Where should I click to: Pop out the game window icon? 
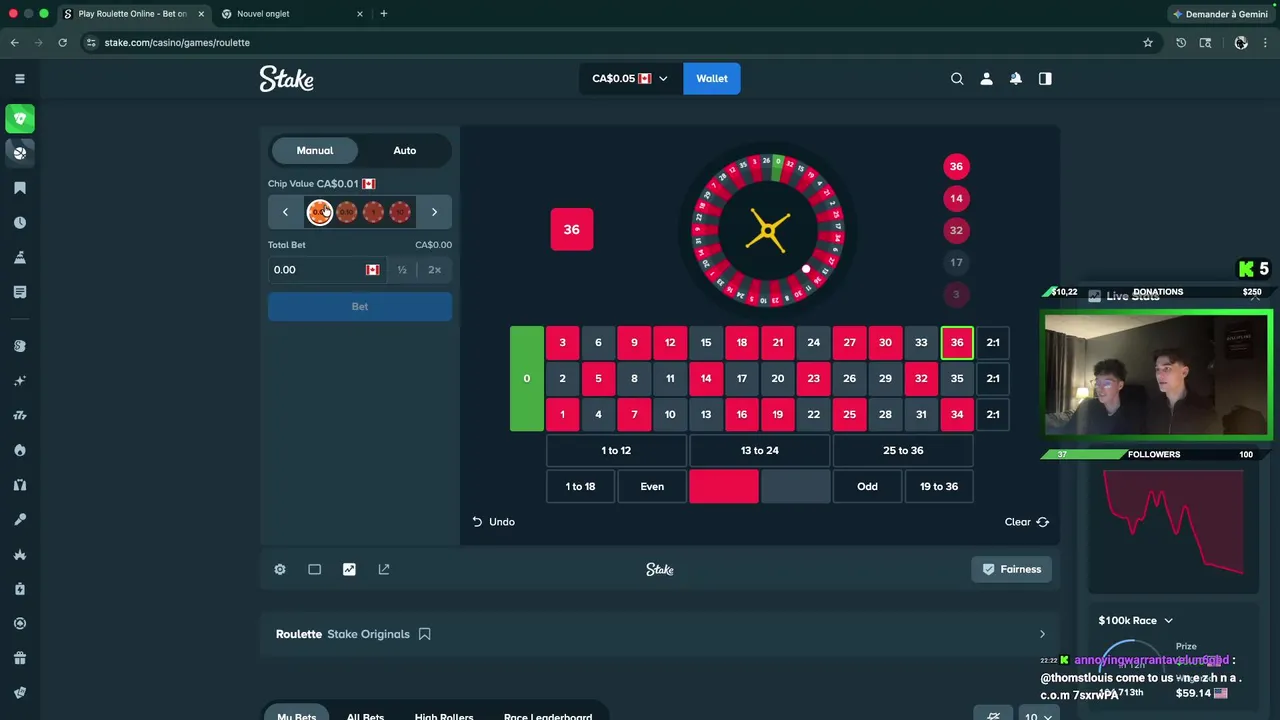pyautogui.click(x=384, y=569)
